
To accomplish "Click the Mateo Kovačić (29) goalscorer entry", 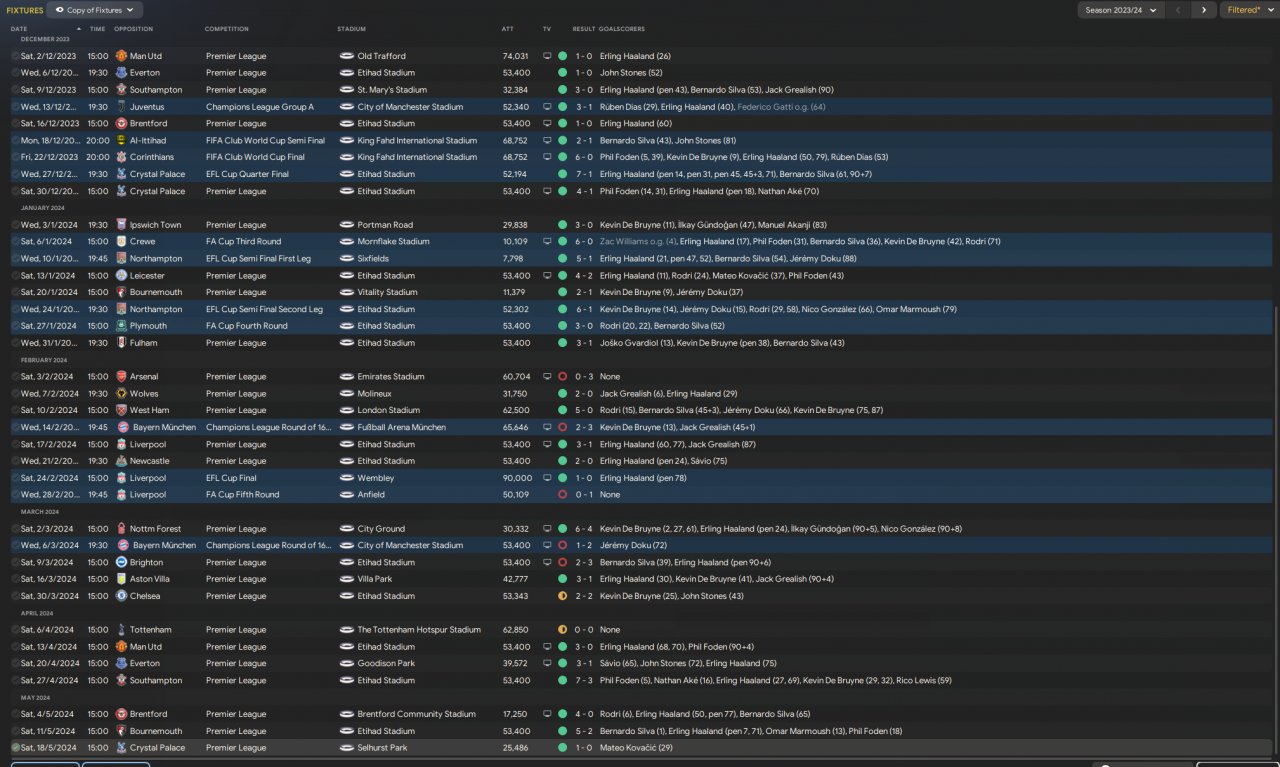I will [x=636, y=748].
